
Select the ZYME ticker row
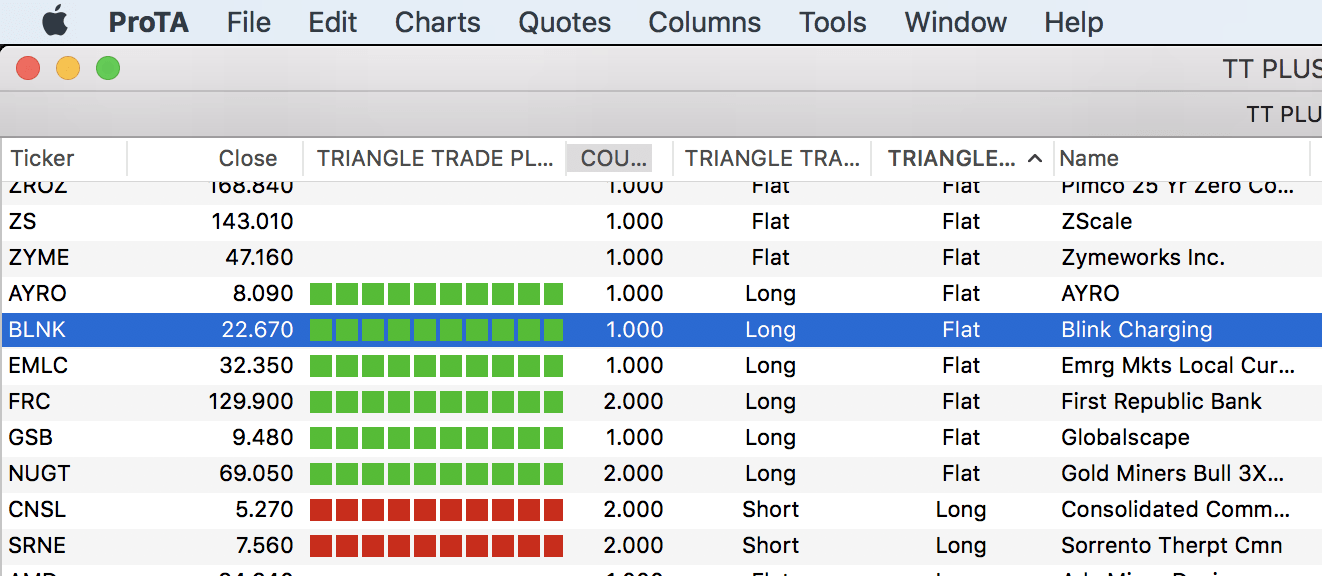click(661, 258)
